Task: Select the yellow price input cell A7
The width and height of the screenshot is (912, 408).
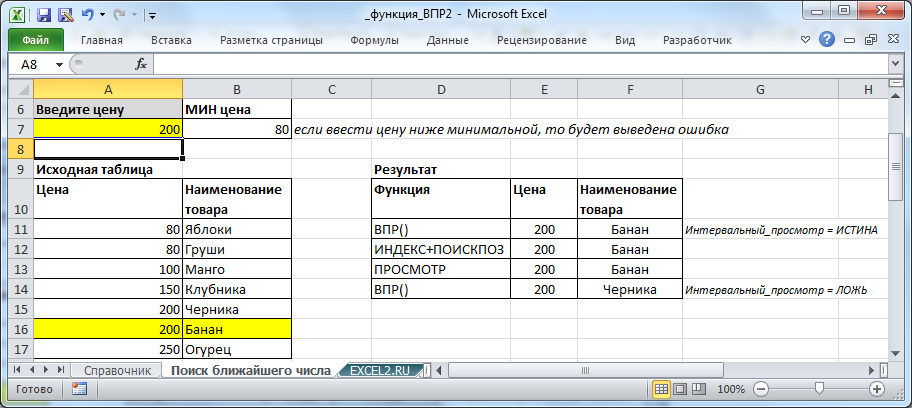Action: (108, 129)
